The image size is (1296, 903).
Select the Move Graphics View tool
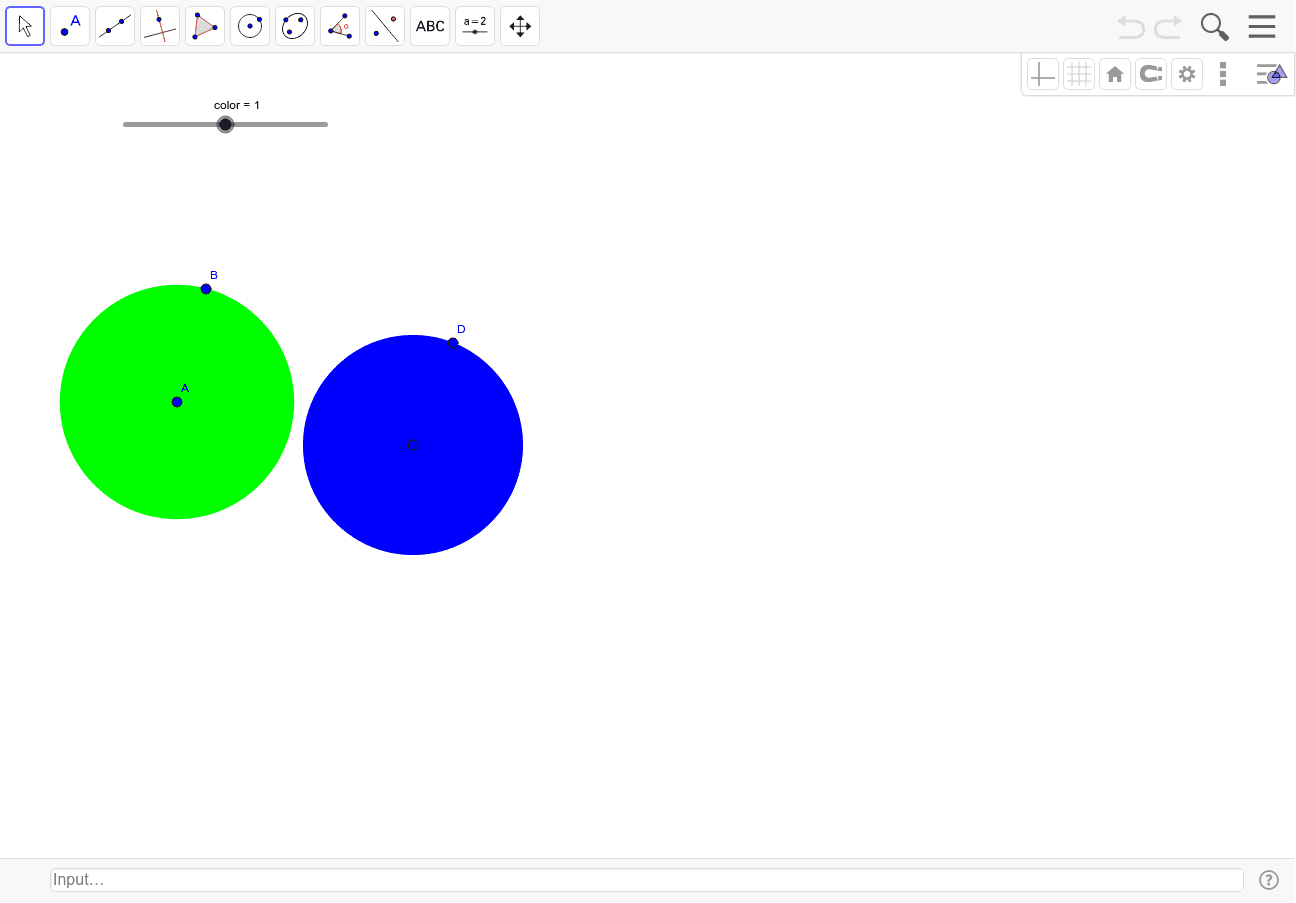tap(520, 26)
